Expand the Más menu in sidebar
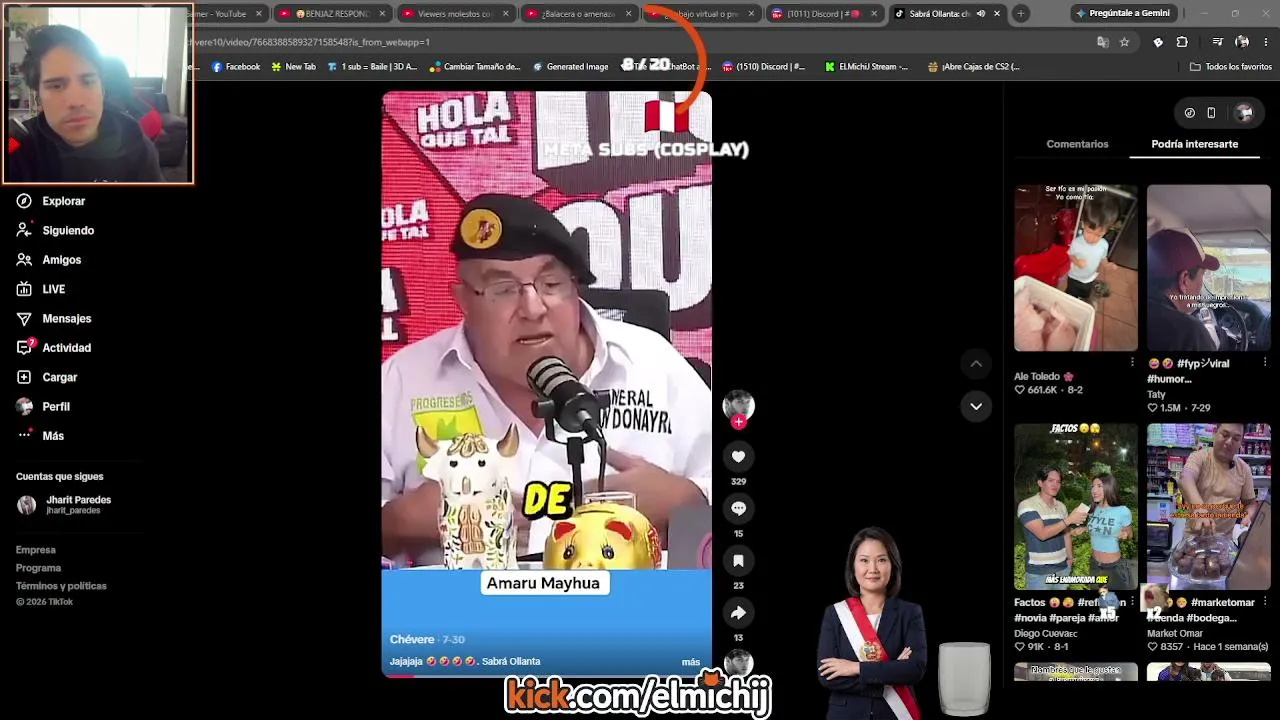The width and height of the screenshot is (1280, 720). pos(40,436)
